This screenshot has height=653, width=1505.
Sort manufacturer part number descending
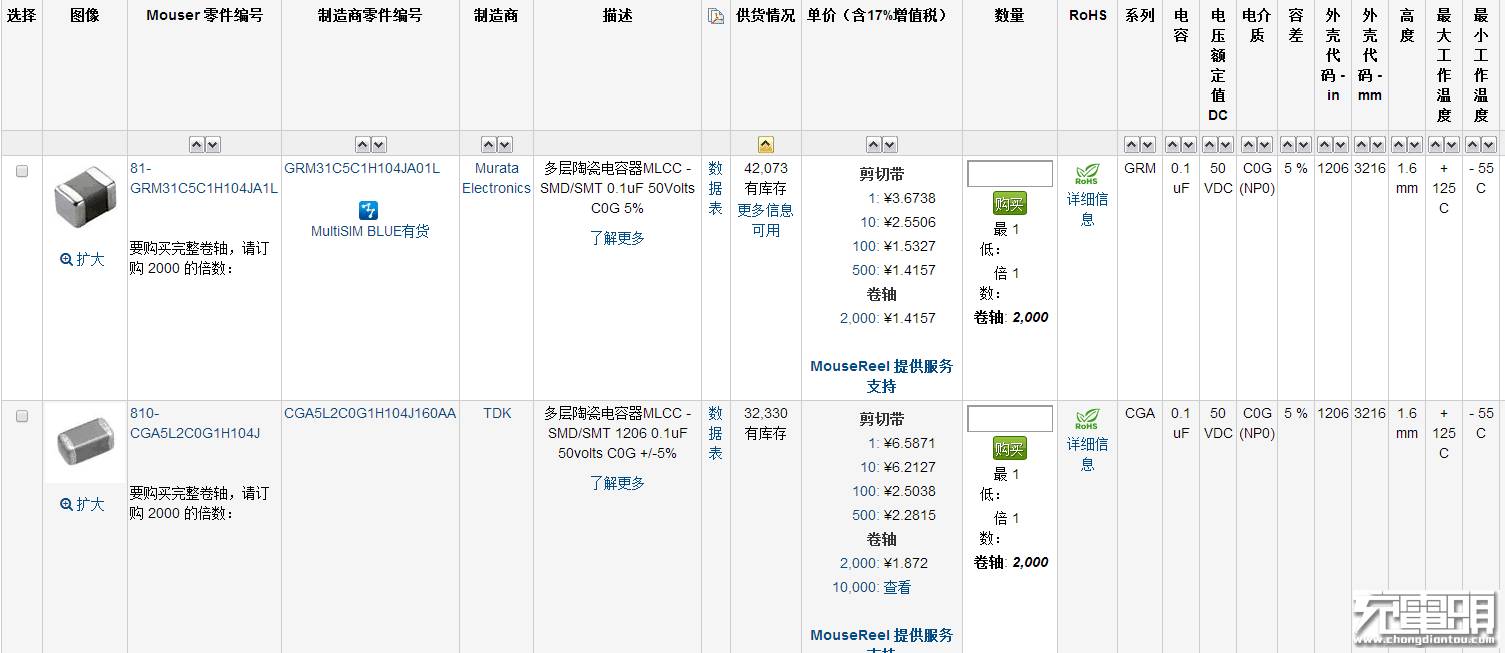tap(378, 145)
